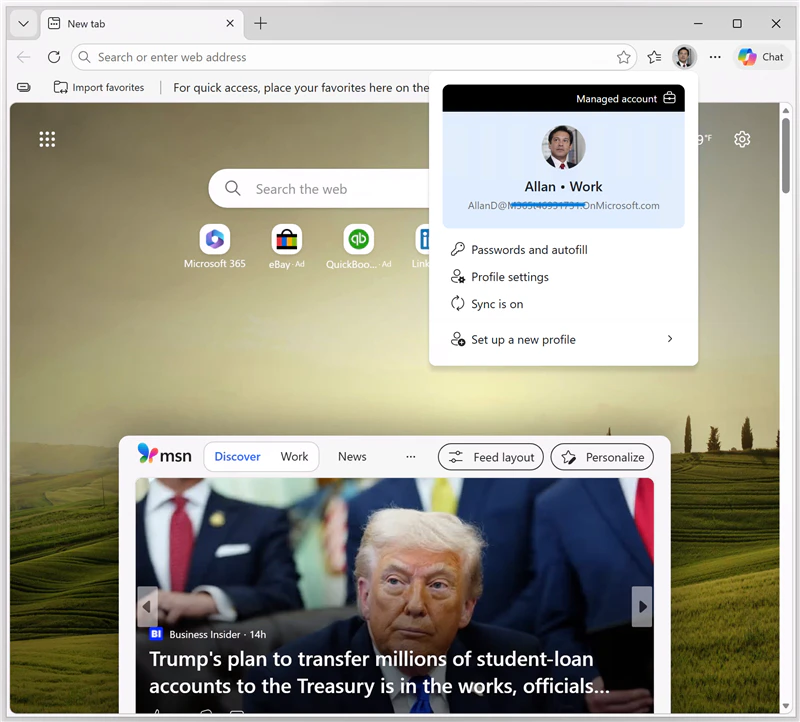
Task: Open a new tab with plus button
Action: pos(261,23)
